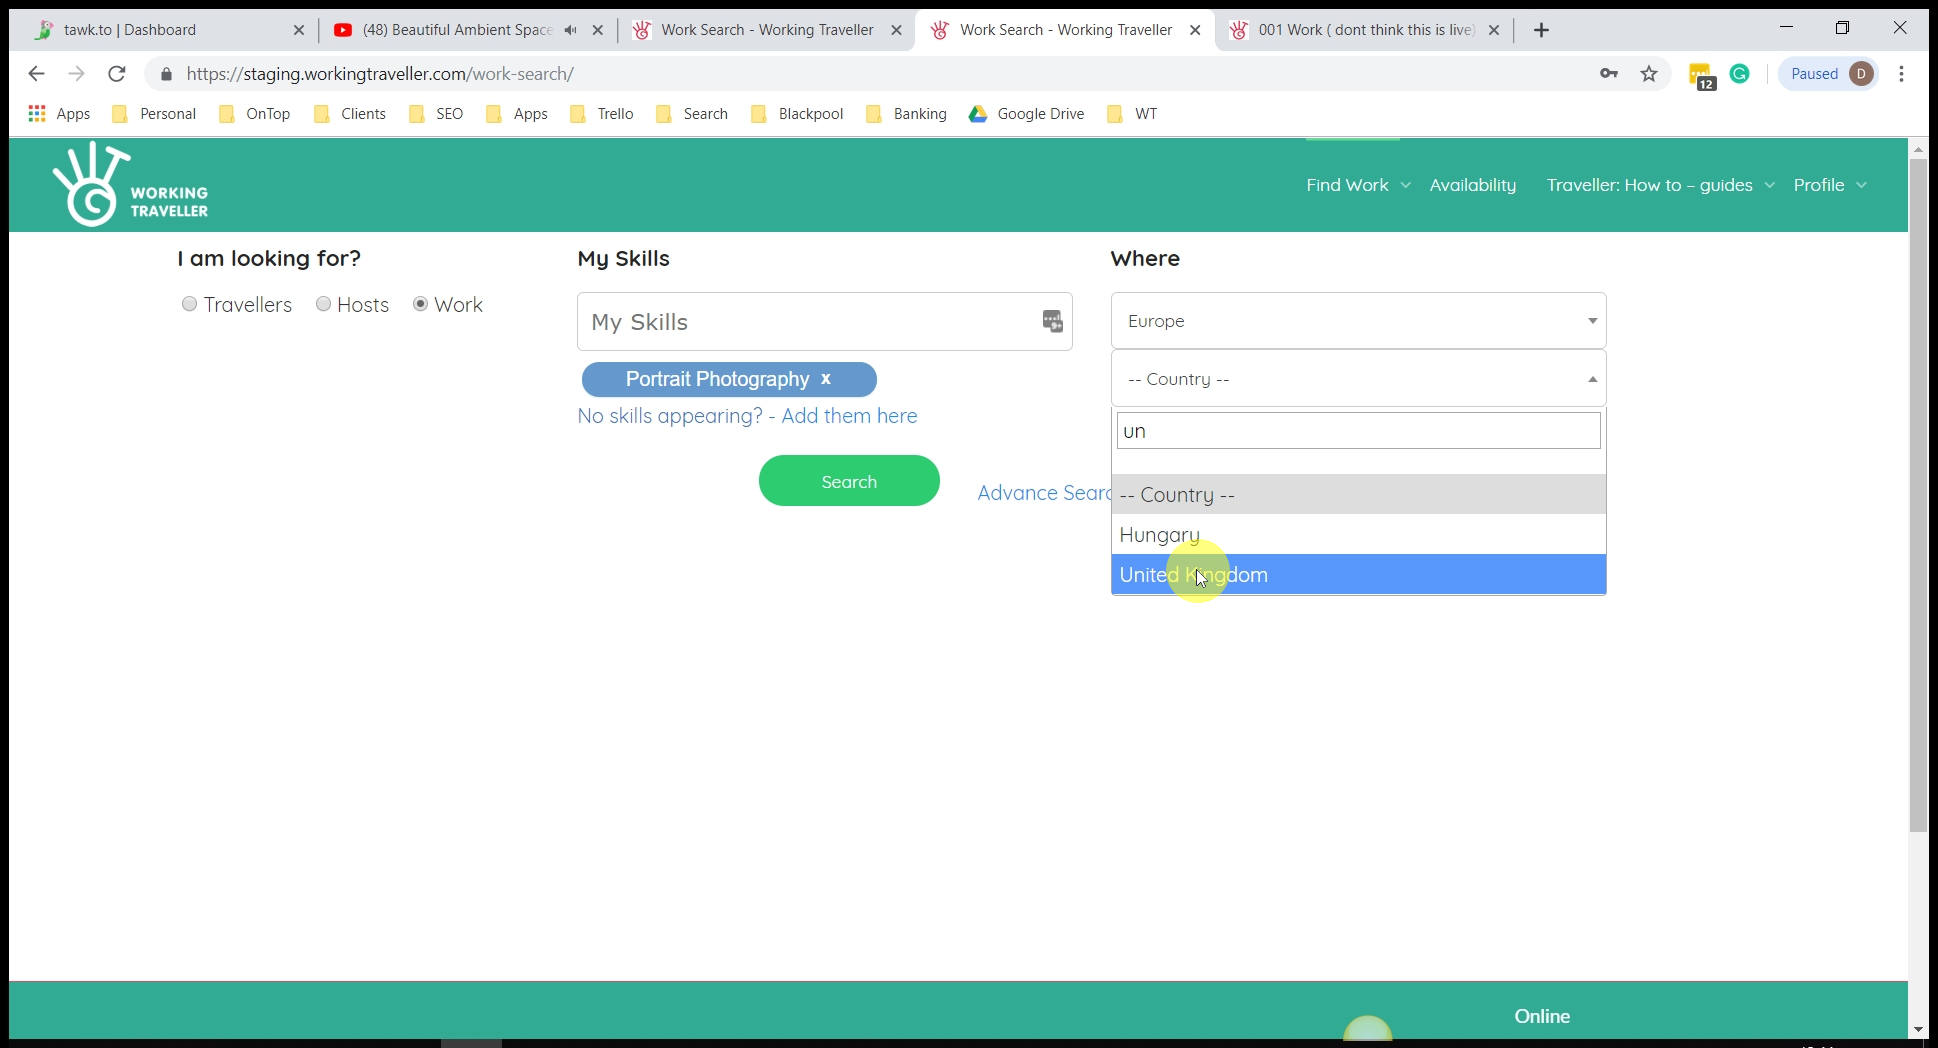
Task: Open the Chrome three-dot menu
Action: tap(1901, 74)
